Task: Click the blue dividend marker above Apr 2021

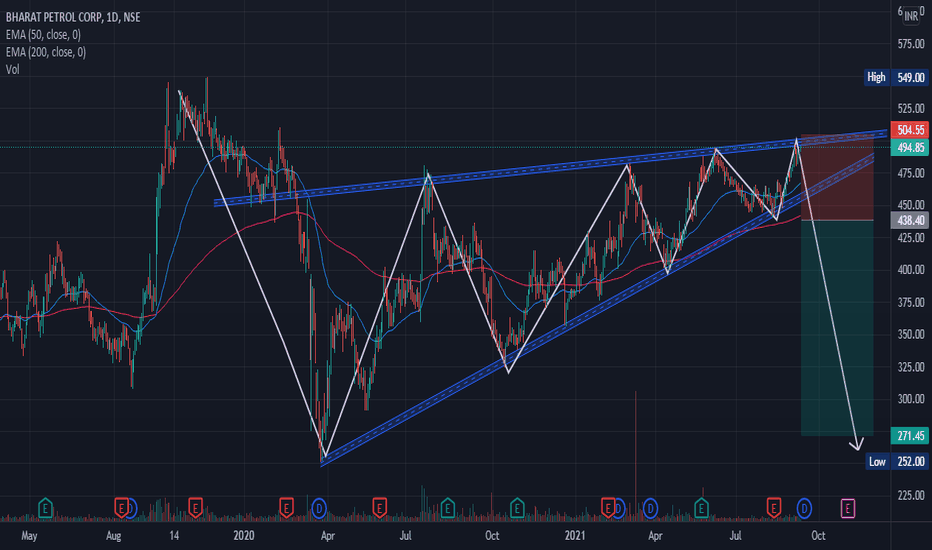Action: click(650, 509)
